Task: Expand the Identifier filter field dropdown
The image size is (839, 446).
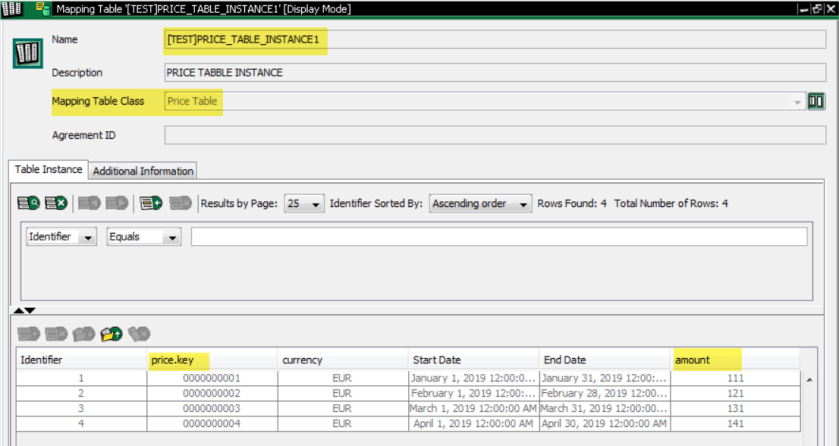Action: coord(60,237)
